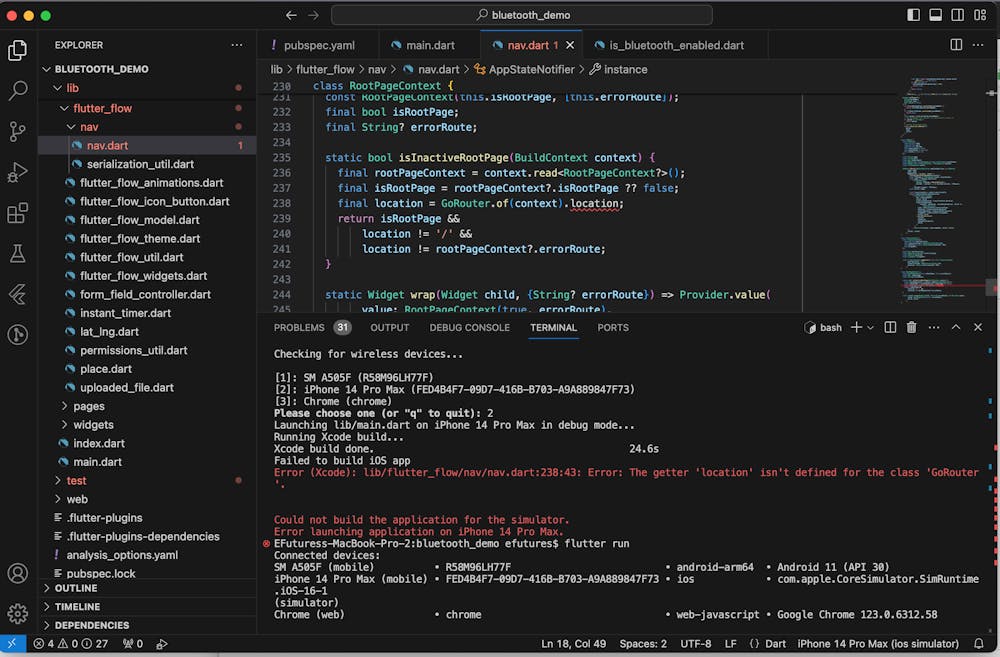Toggle the bottom panel layout button
Viewport: 1000px width, 657px height.
click(x=935, y=15)
